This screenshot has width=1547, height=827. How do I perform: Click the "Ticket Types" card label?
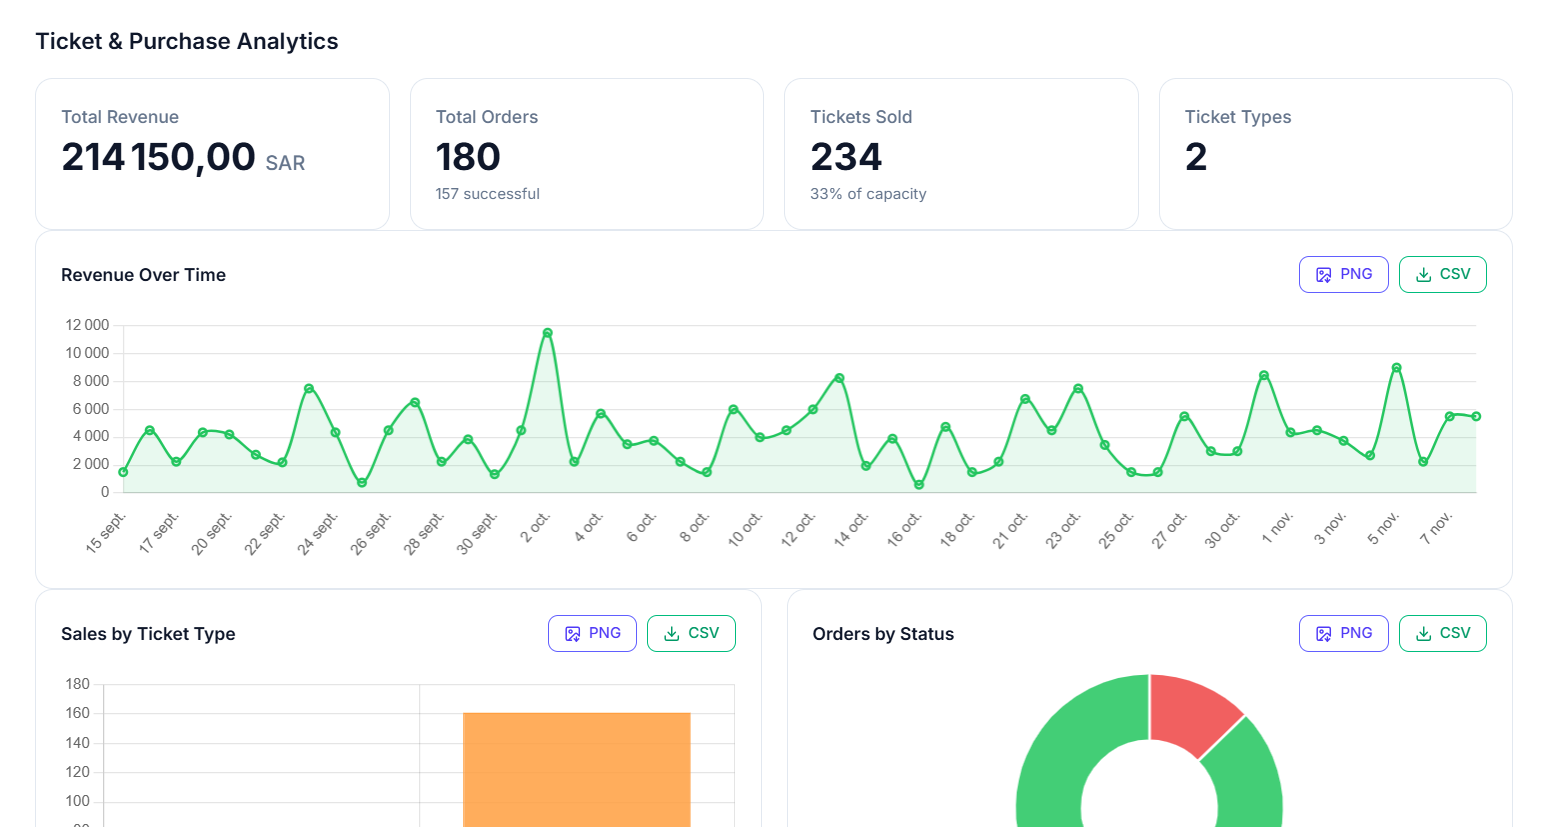[x=1238, y=117]
